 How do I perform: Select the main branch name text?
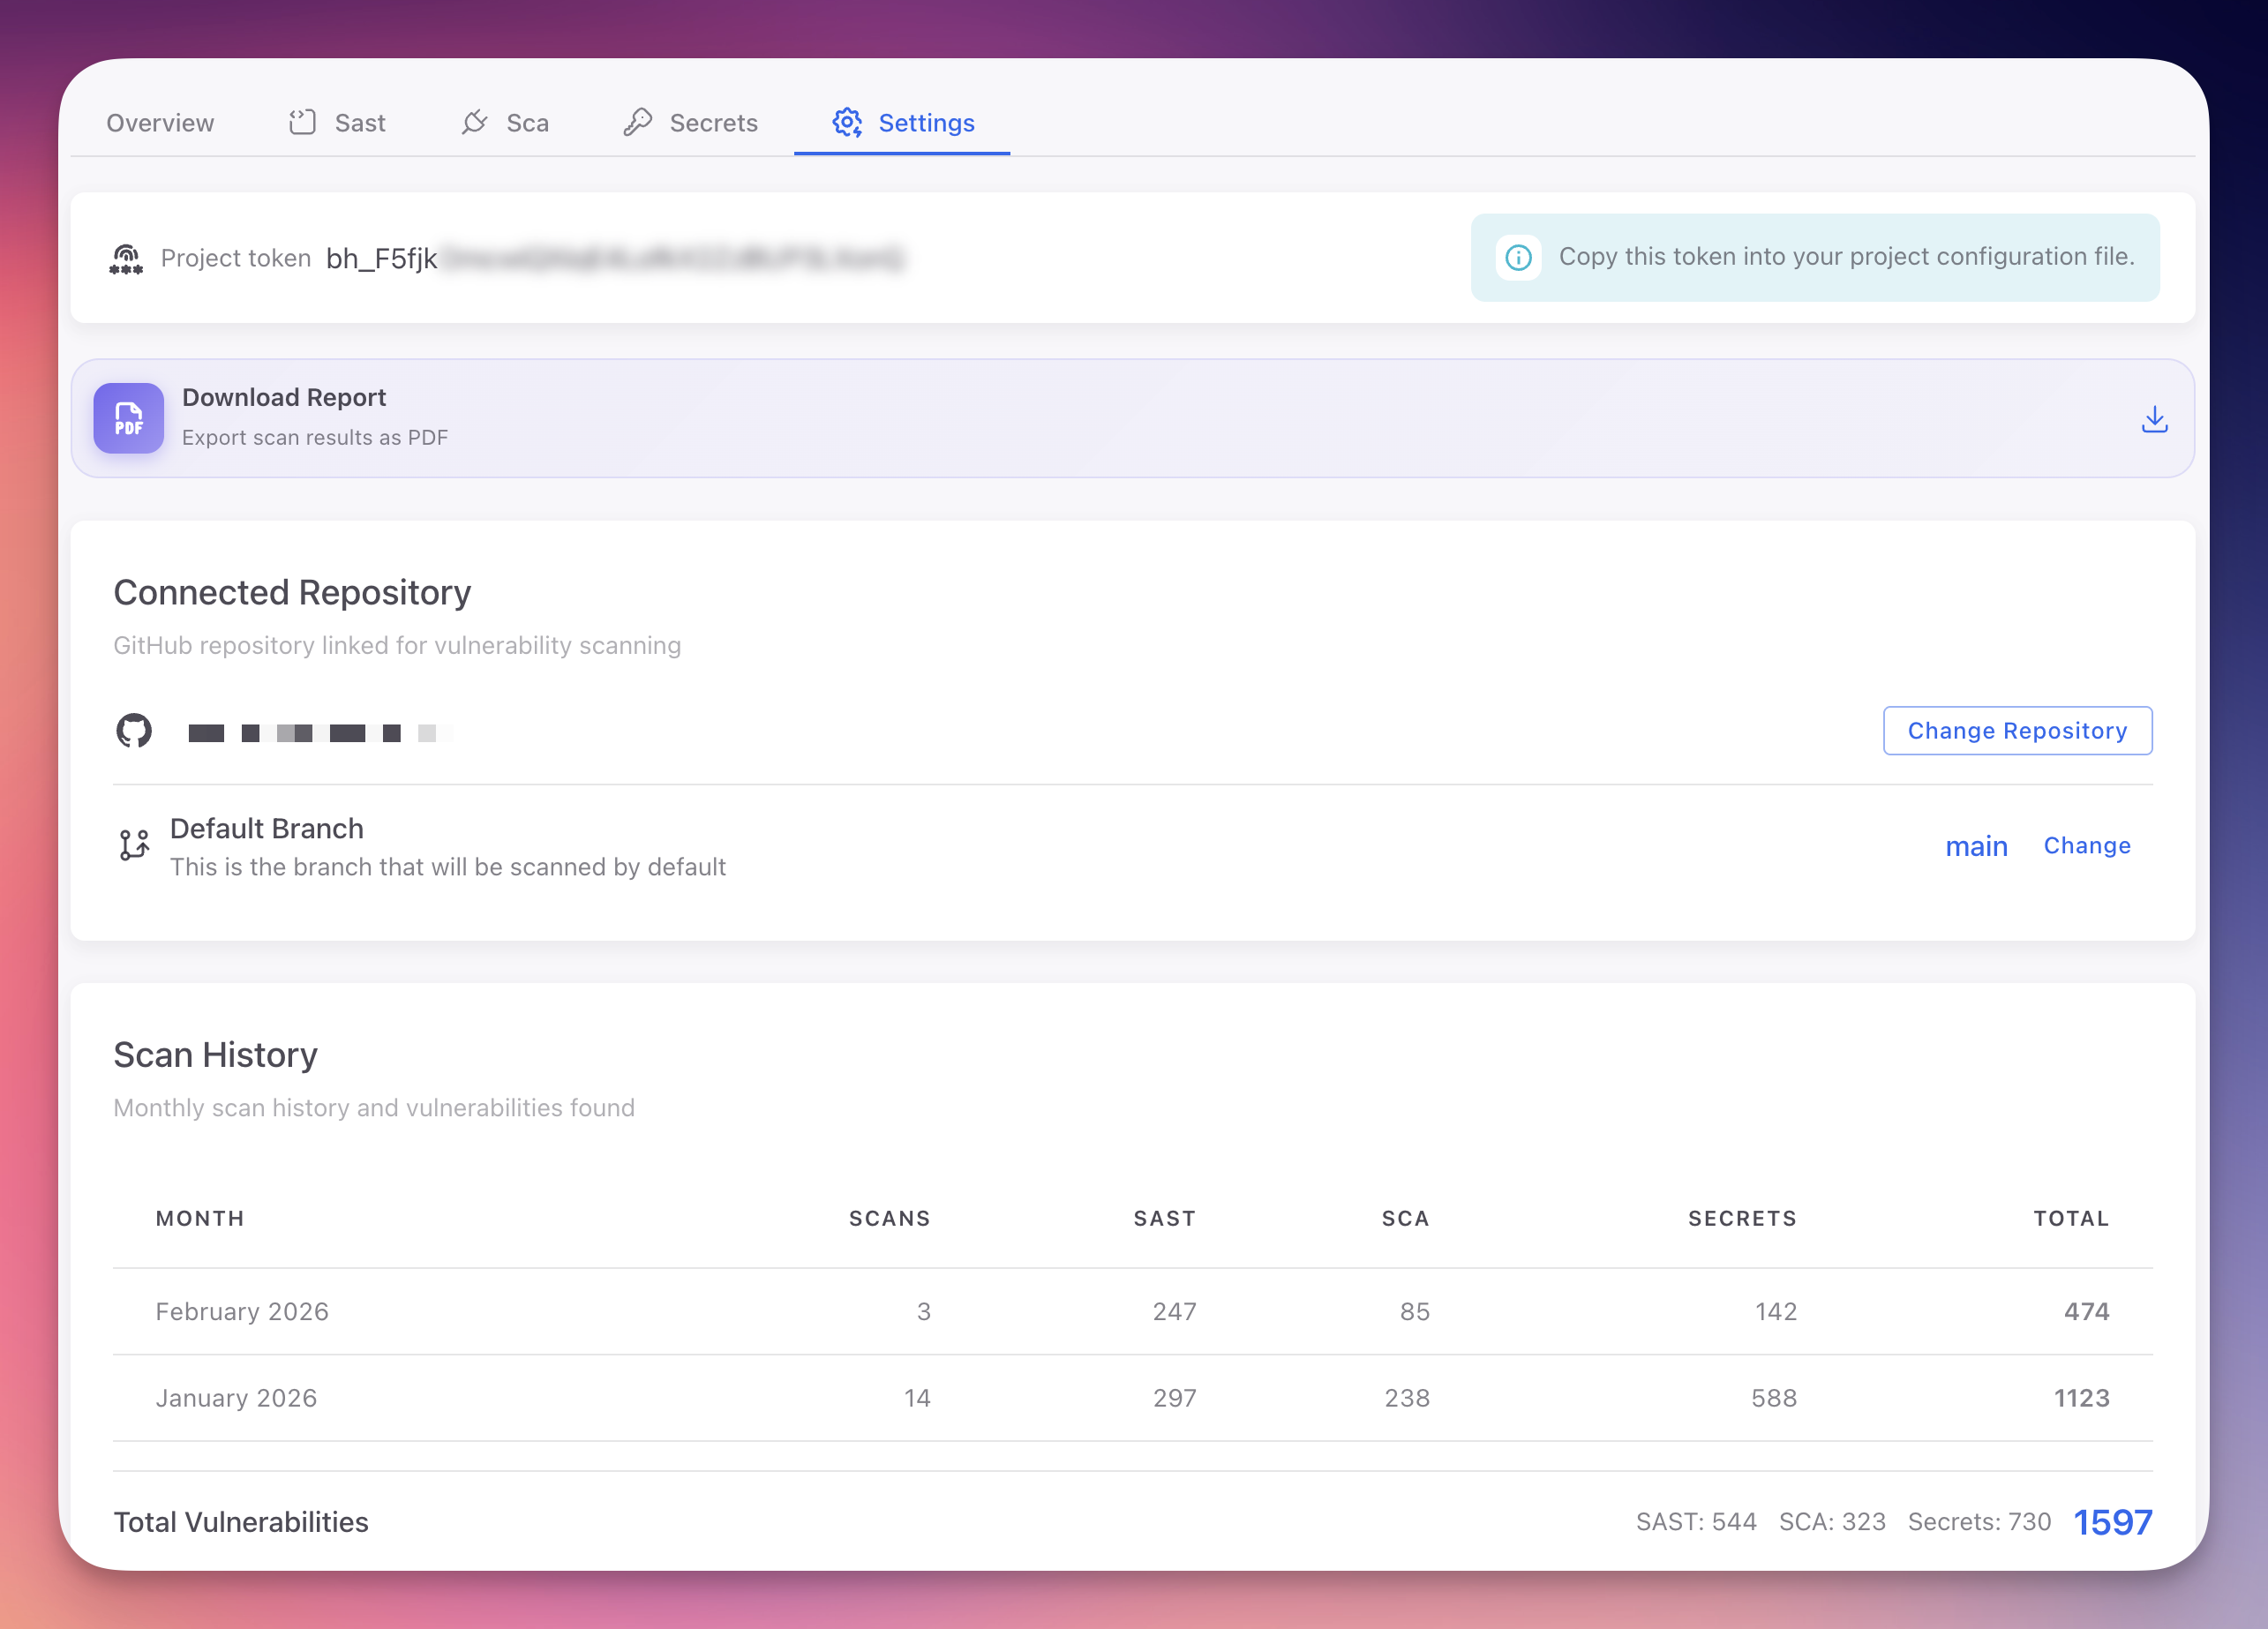click(x=1977, y=845)
